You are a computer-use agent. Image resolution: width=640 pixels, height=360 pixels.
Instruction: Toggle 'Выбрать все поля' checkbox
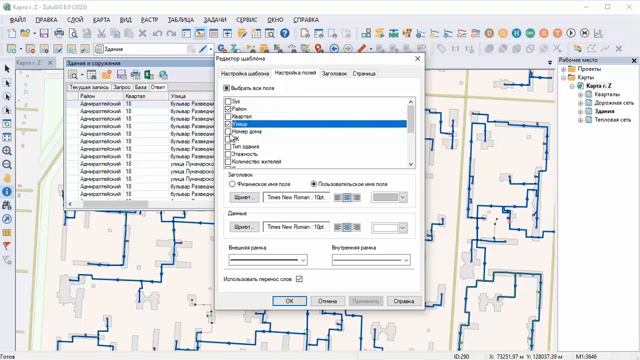[x=227, y=88]
